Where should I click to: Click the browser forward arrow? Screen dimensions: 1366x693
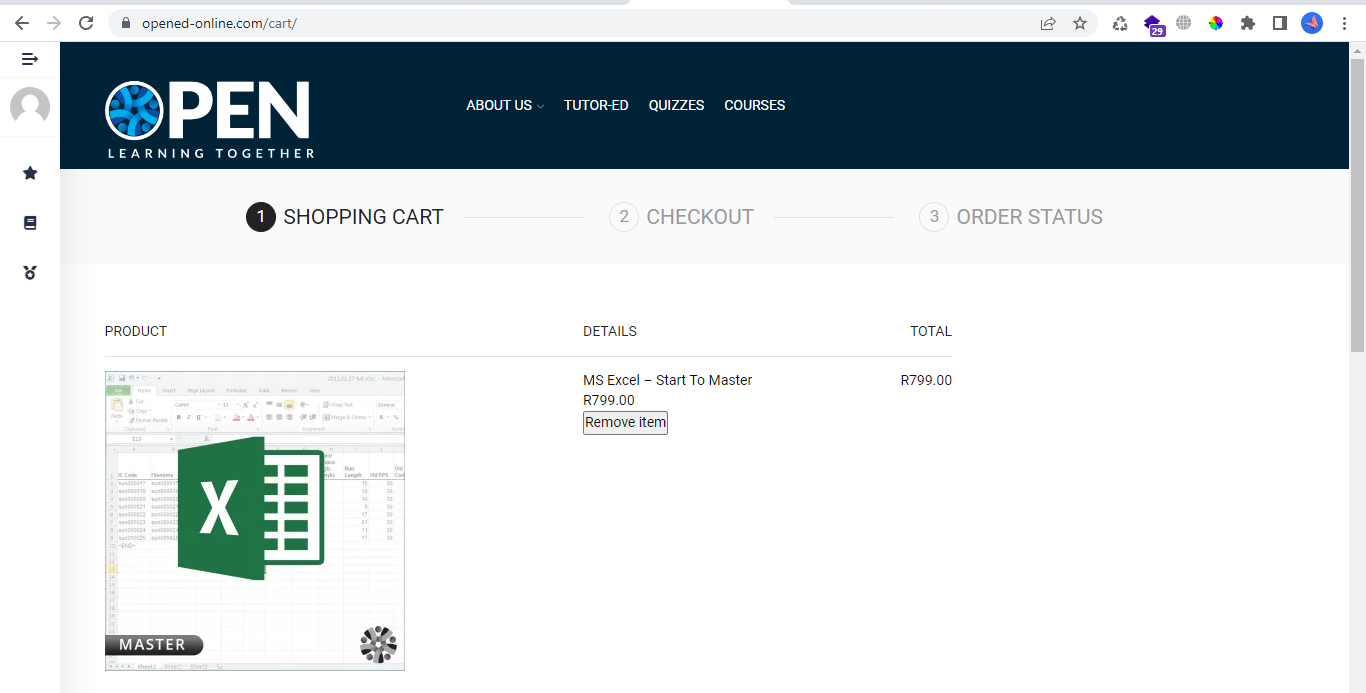click(x=54, y=23)
